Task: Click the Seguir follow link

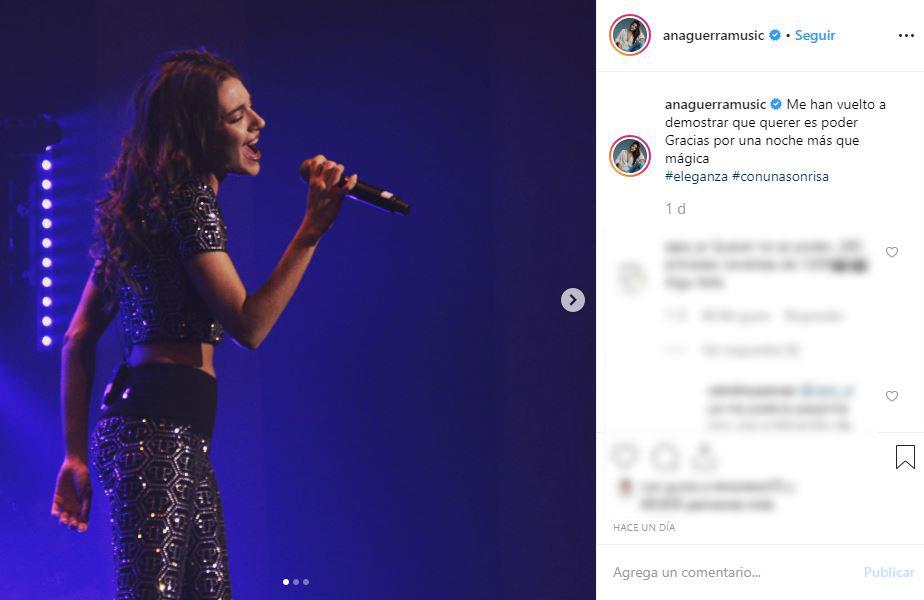Action: click(x=815, y=35)
